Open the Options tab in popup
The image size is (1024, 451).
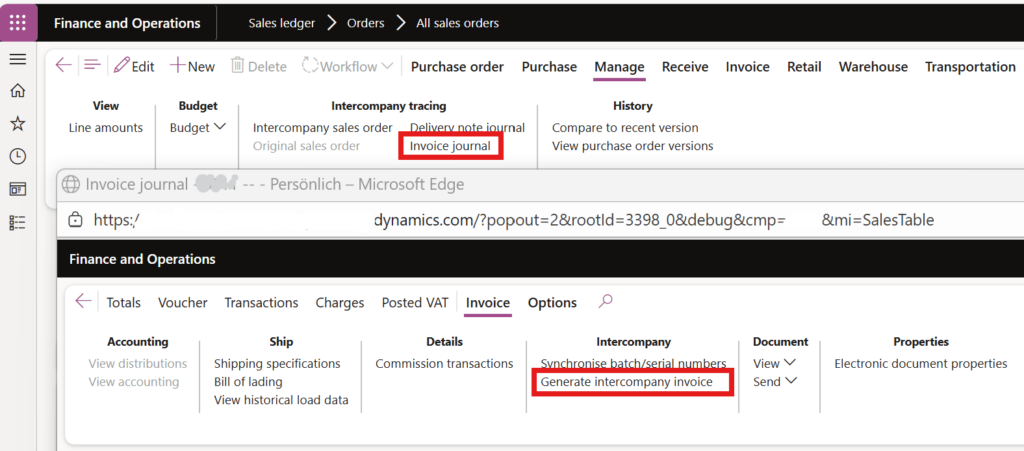tap(552, 303)
